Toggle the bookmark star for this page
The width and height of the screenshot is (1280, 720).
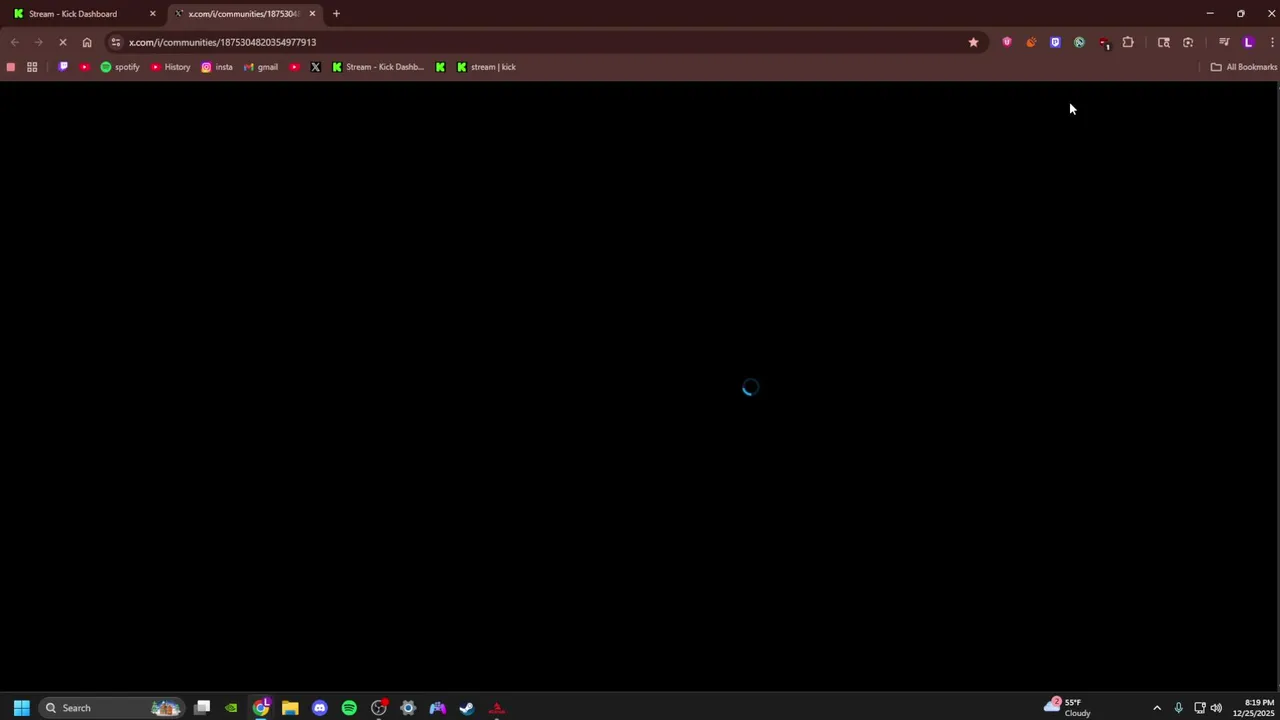pyautogui.click(x=973, y=42)
